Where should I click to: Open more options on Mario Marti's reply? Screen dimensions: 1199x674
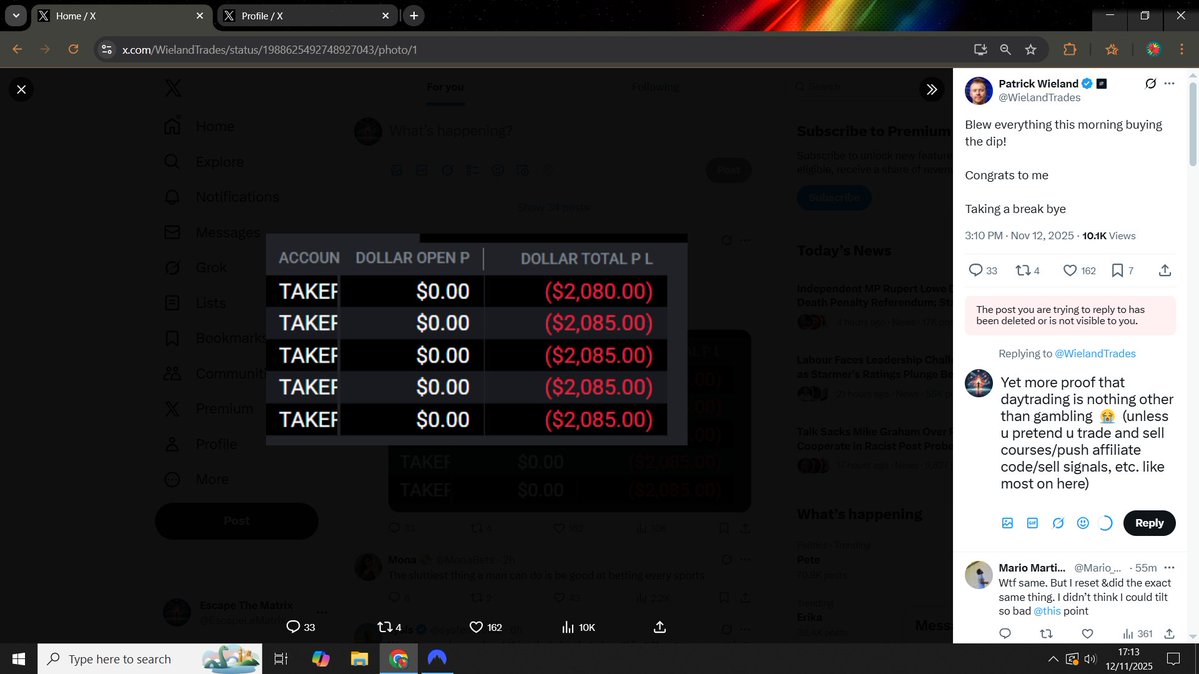1169,568
